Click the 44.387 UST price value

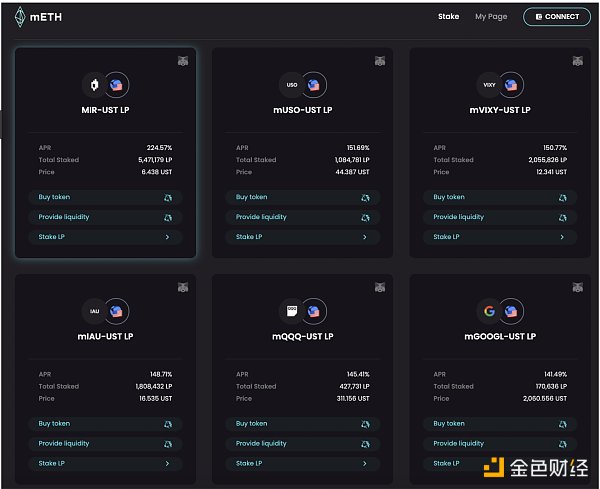pyautogui.click(x=352, y=172)
